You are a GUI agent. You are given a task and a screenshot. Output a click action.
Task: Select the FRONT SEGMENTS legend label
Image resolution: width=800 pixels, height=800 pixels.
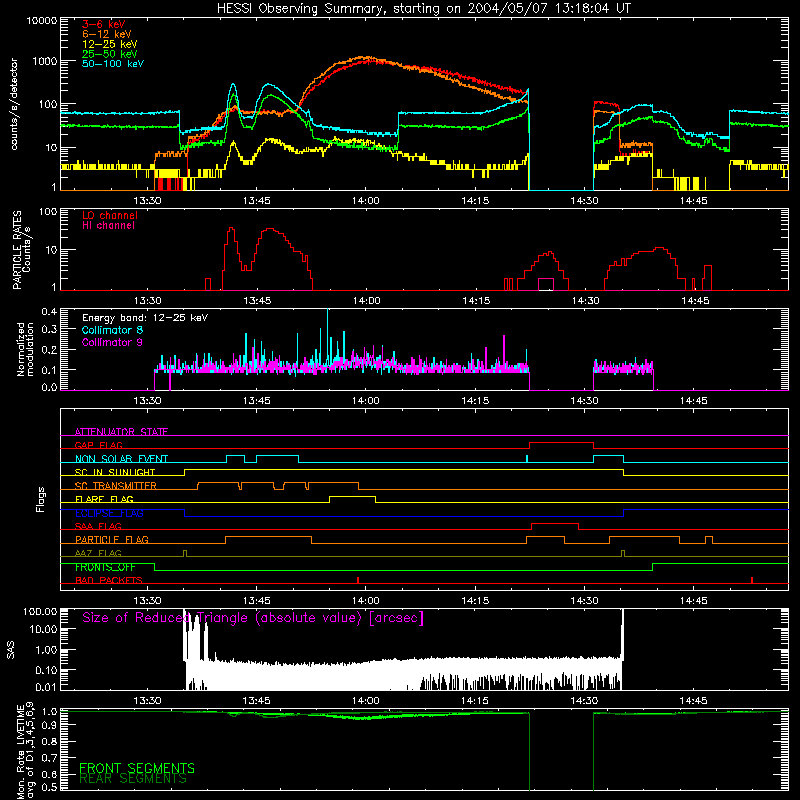[137, 768]
